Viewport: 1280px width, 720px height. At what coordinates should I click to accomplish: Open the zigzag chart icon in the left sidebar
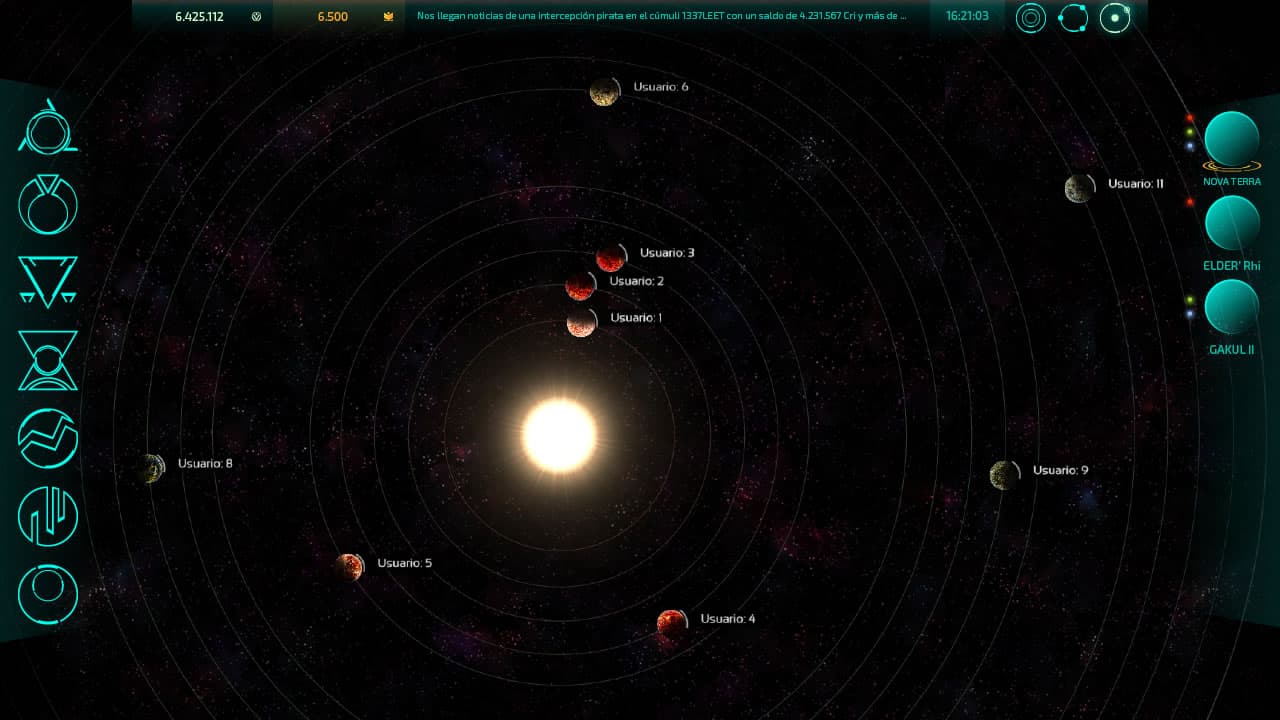47,438
